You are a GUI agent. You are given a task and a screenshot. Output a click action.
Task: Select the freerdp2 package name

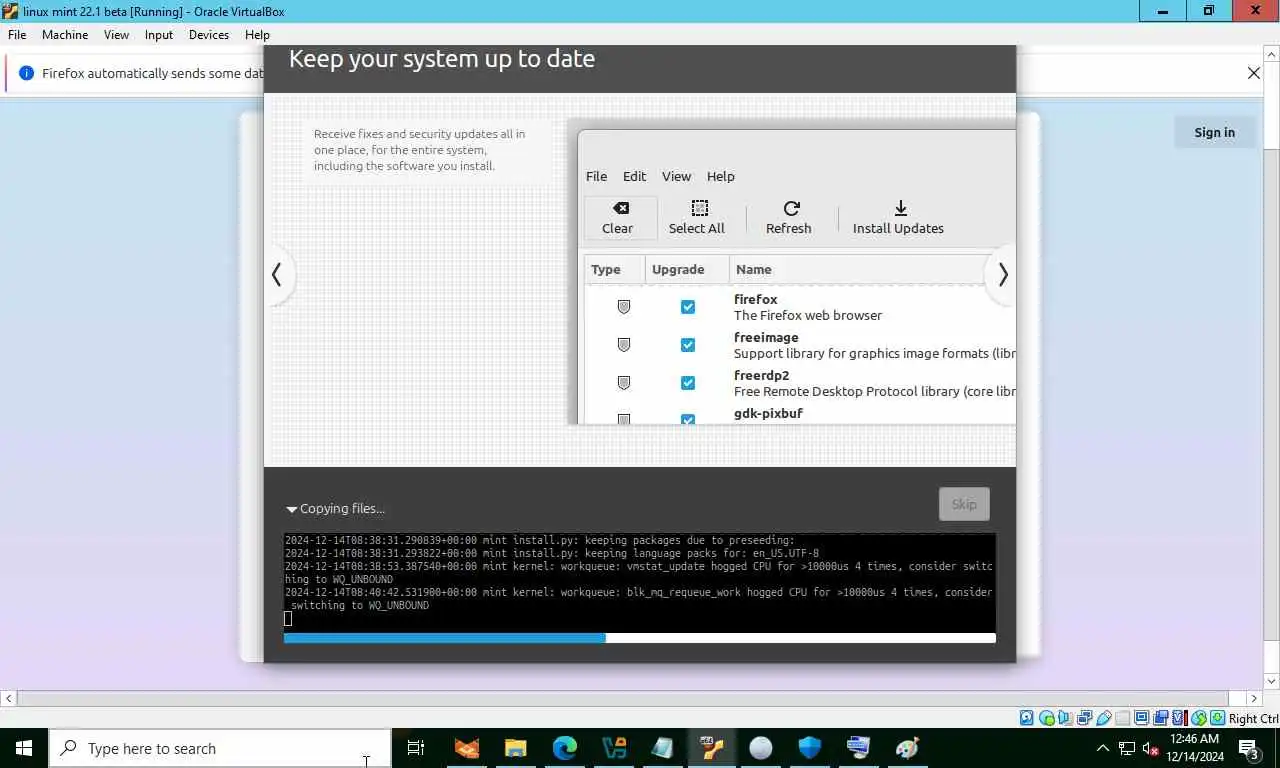coord(761,375)
